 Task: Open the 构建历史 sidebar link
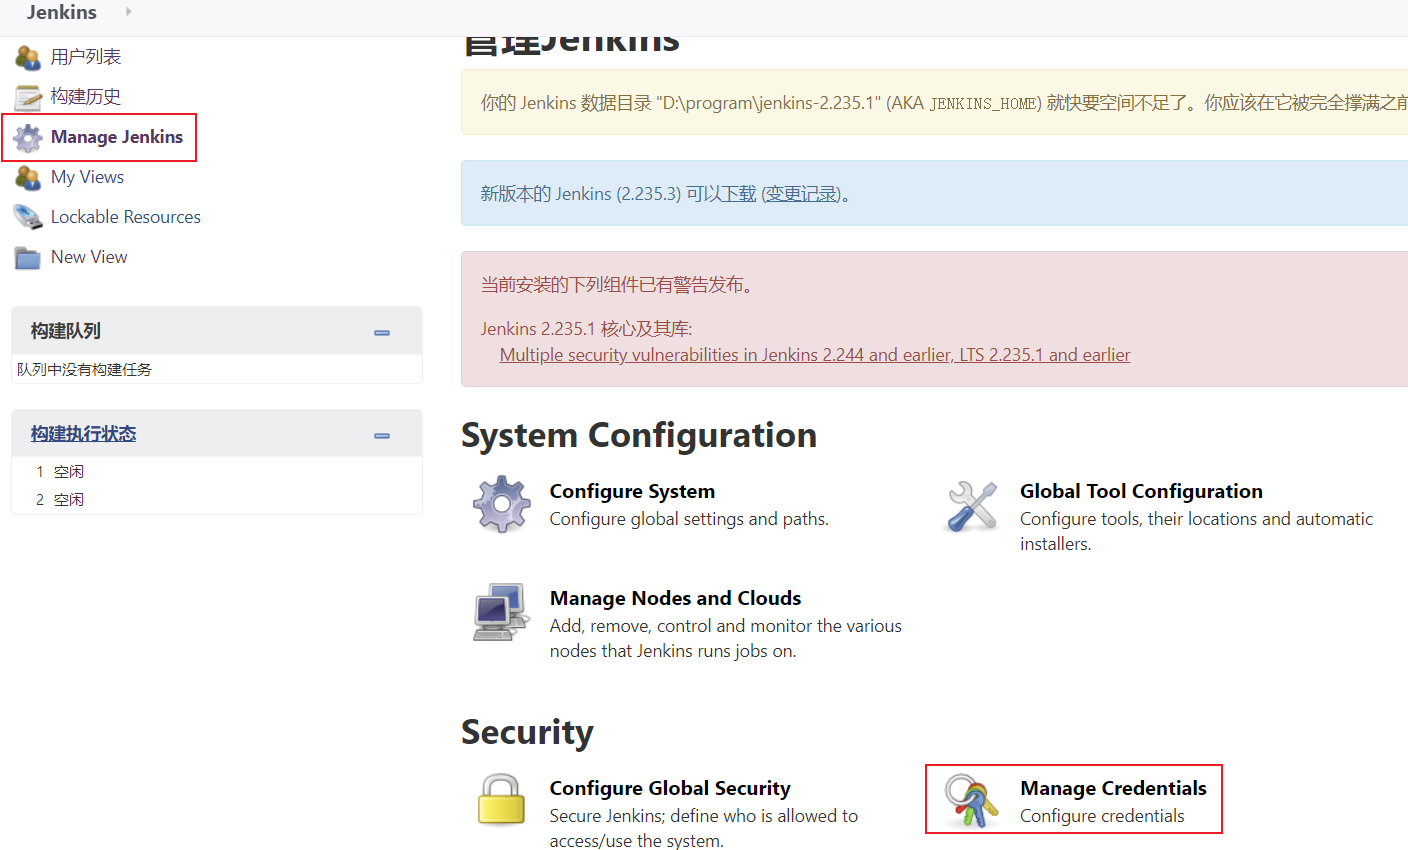[x=86, y=97]
